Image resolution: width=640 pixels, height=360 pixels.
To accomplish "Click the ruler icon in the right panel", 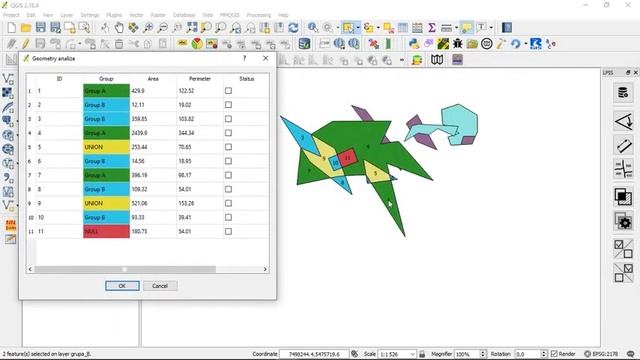I will 623,145.
